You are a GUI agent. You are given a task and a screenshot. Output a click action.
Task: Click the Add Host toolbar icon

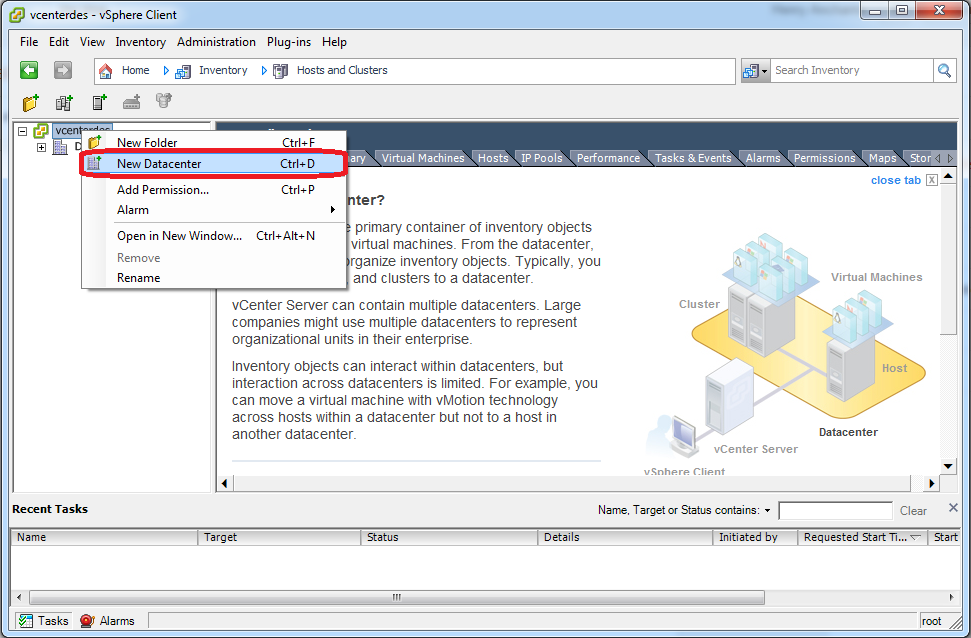[131, 101]
